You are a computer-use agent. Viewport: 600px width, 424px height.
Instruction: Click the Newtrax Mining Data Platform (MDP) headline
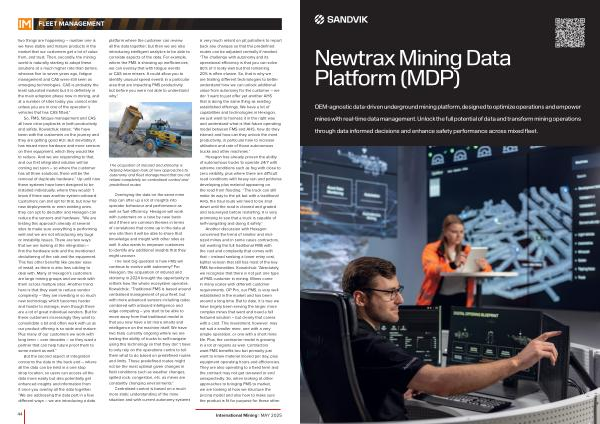pyautogui.click(x=412, y=68)
